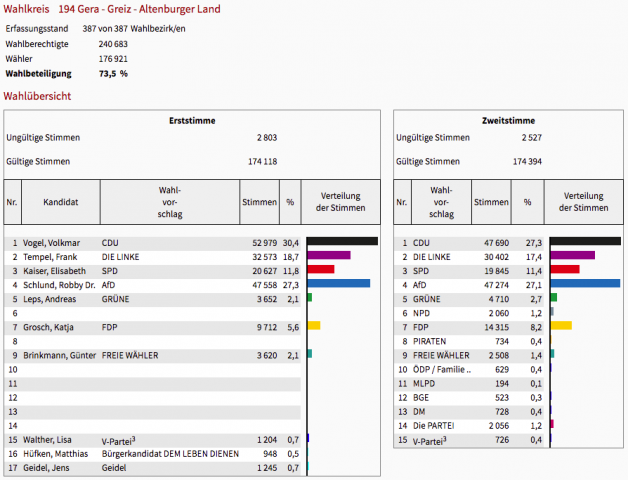Select candidate Tempel, Frank

point(50,257)
